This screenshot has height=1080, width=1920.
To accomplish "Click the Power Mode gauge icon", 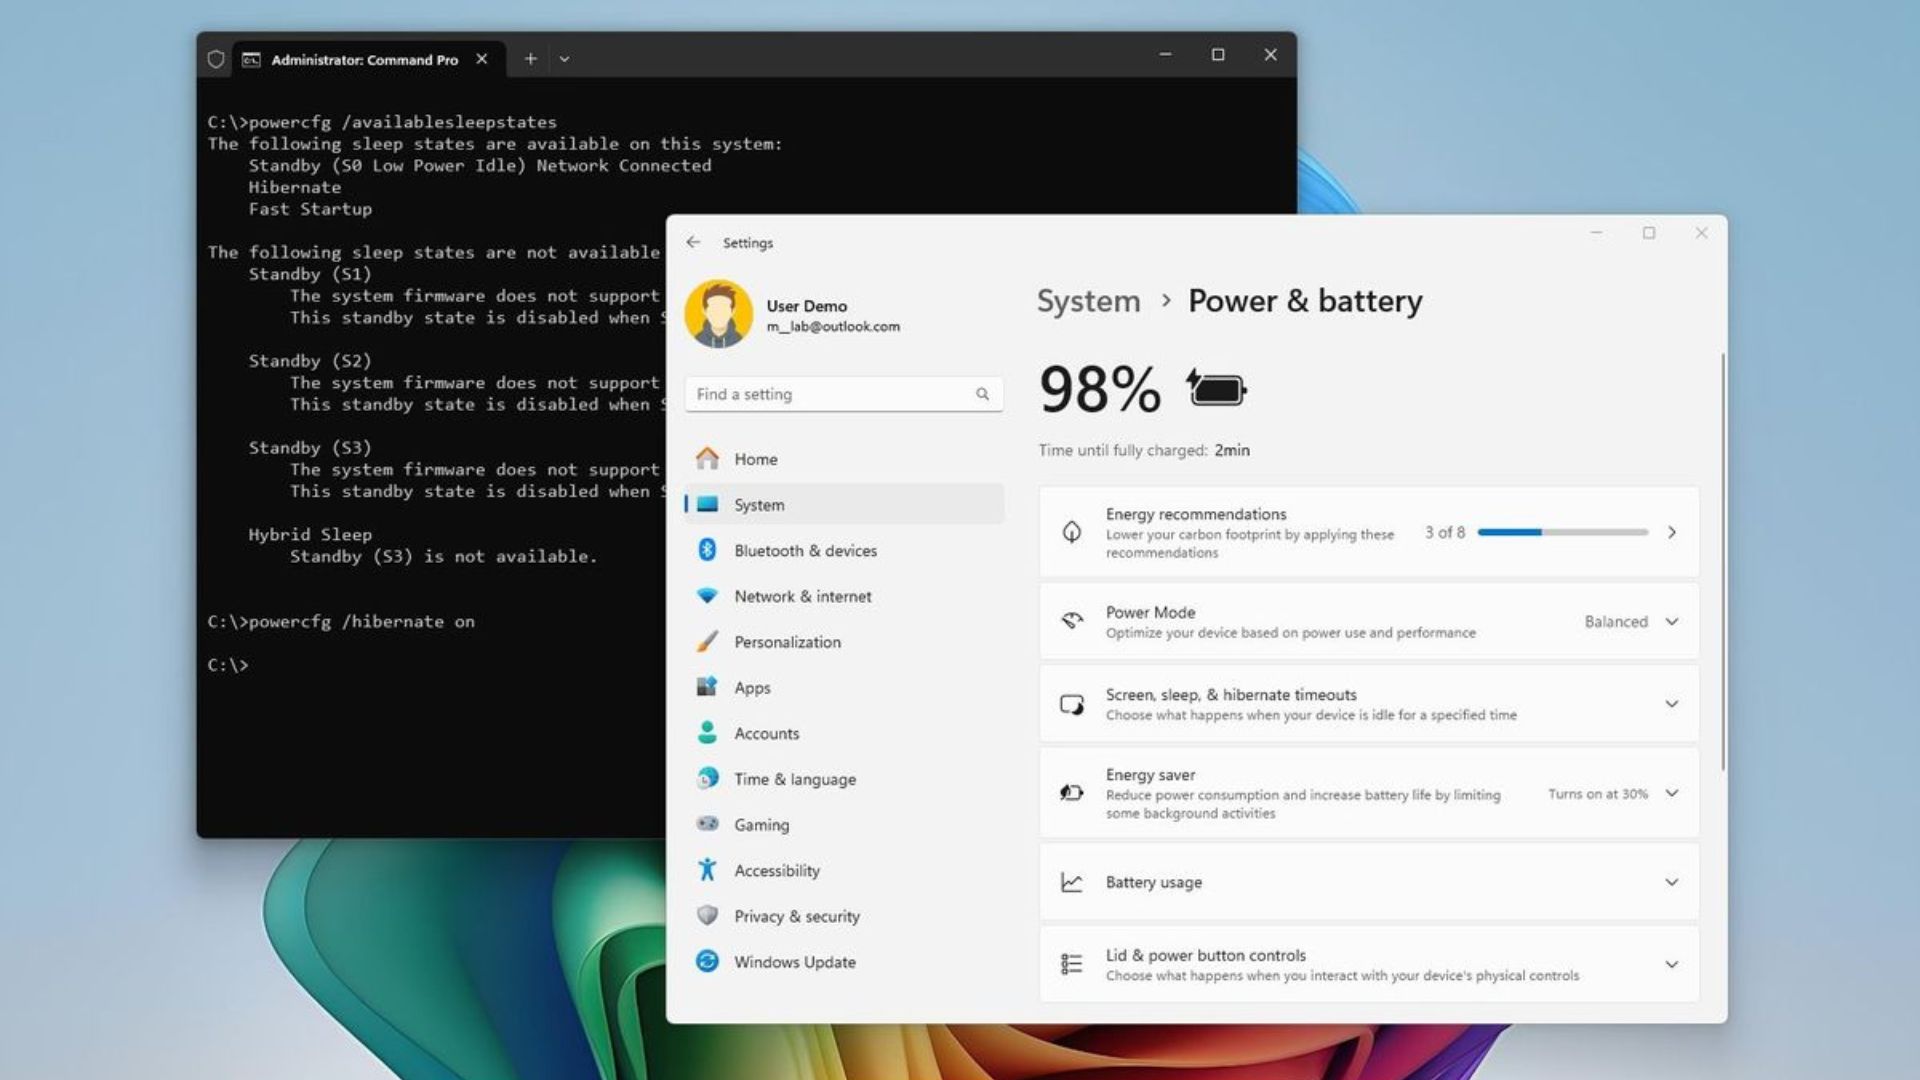I will [1072, 621].
